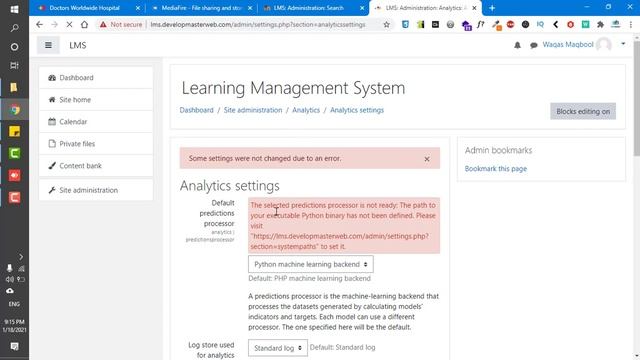Toggle the LMS hamburger navigation menu
This screenshot has height=360, width=640.
tap(48, 45)
